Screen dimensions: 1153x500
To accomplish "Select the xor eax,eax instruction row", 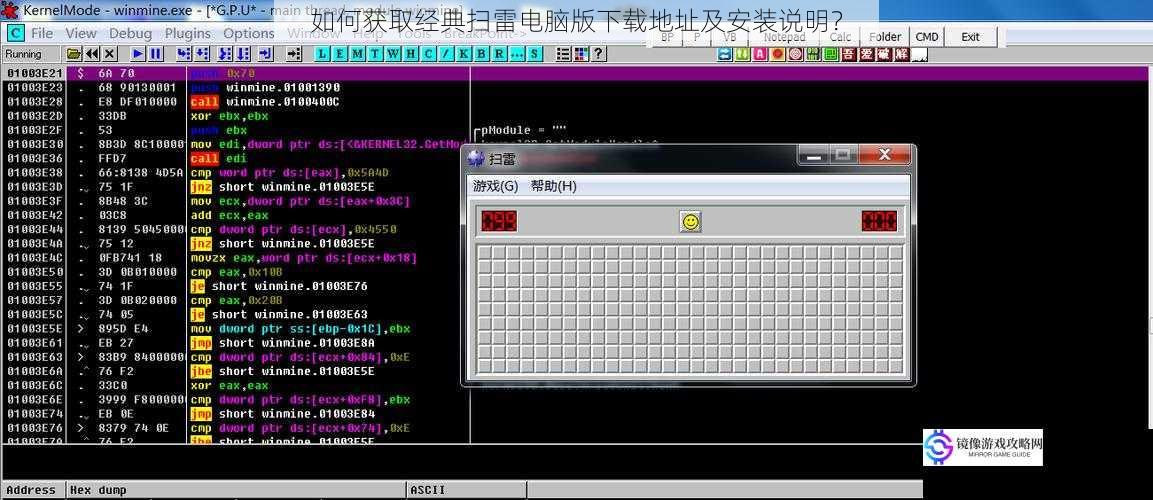I will tap(238, 385).
